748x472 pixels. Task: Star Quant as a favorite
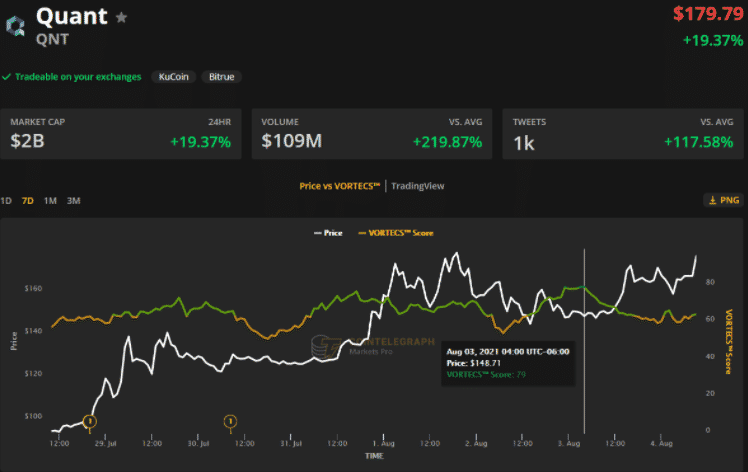pos(122,17)
